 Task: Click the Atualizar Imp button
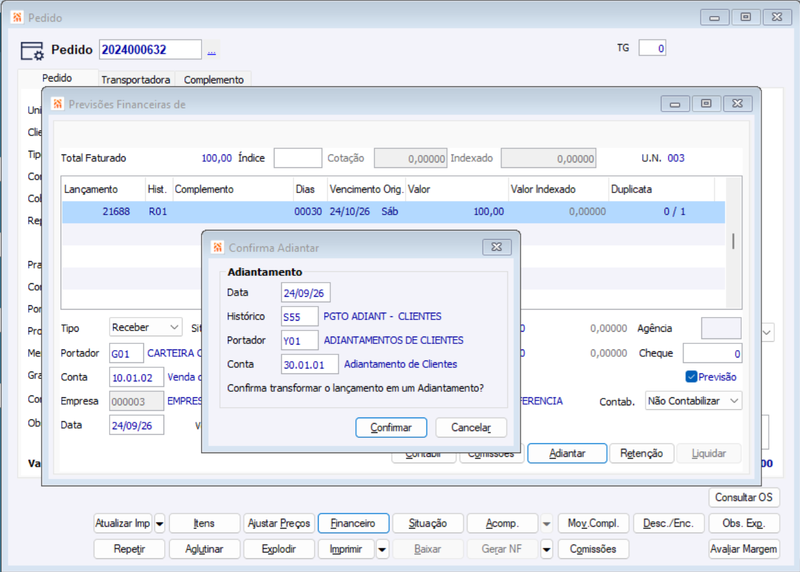click(x=122, y=524)
